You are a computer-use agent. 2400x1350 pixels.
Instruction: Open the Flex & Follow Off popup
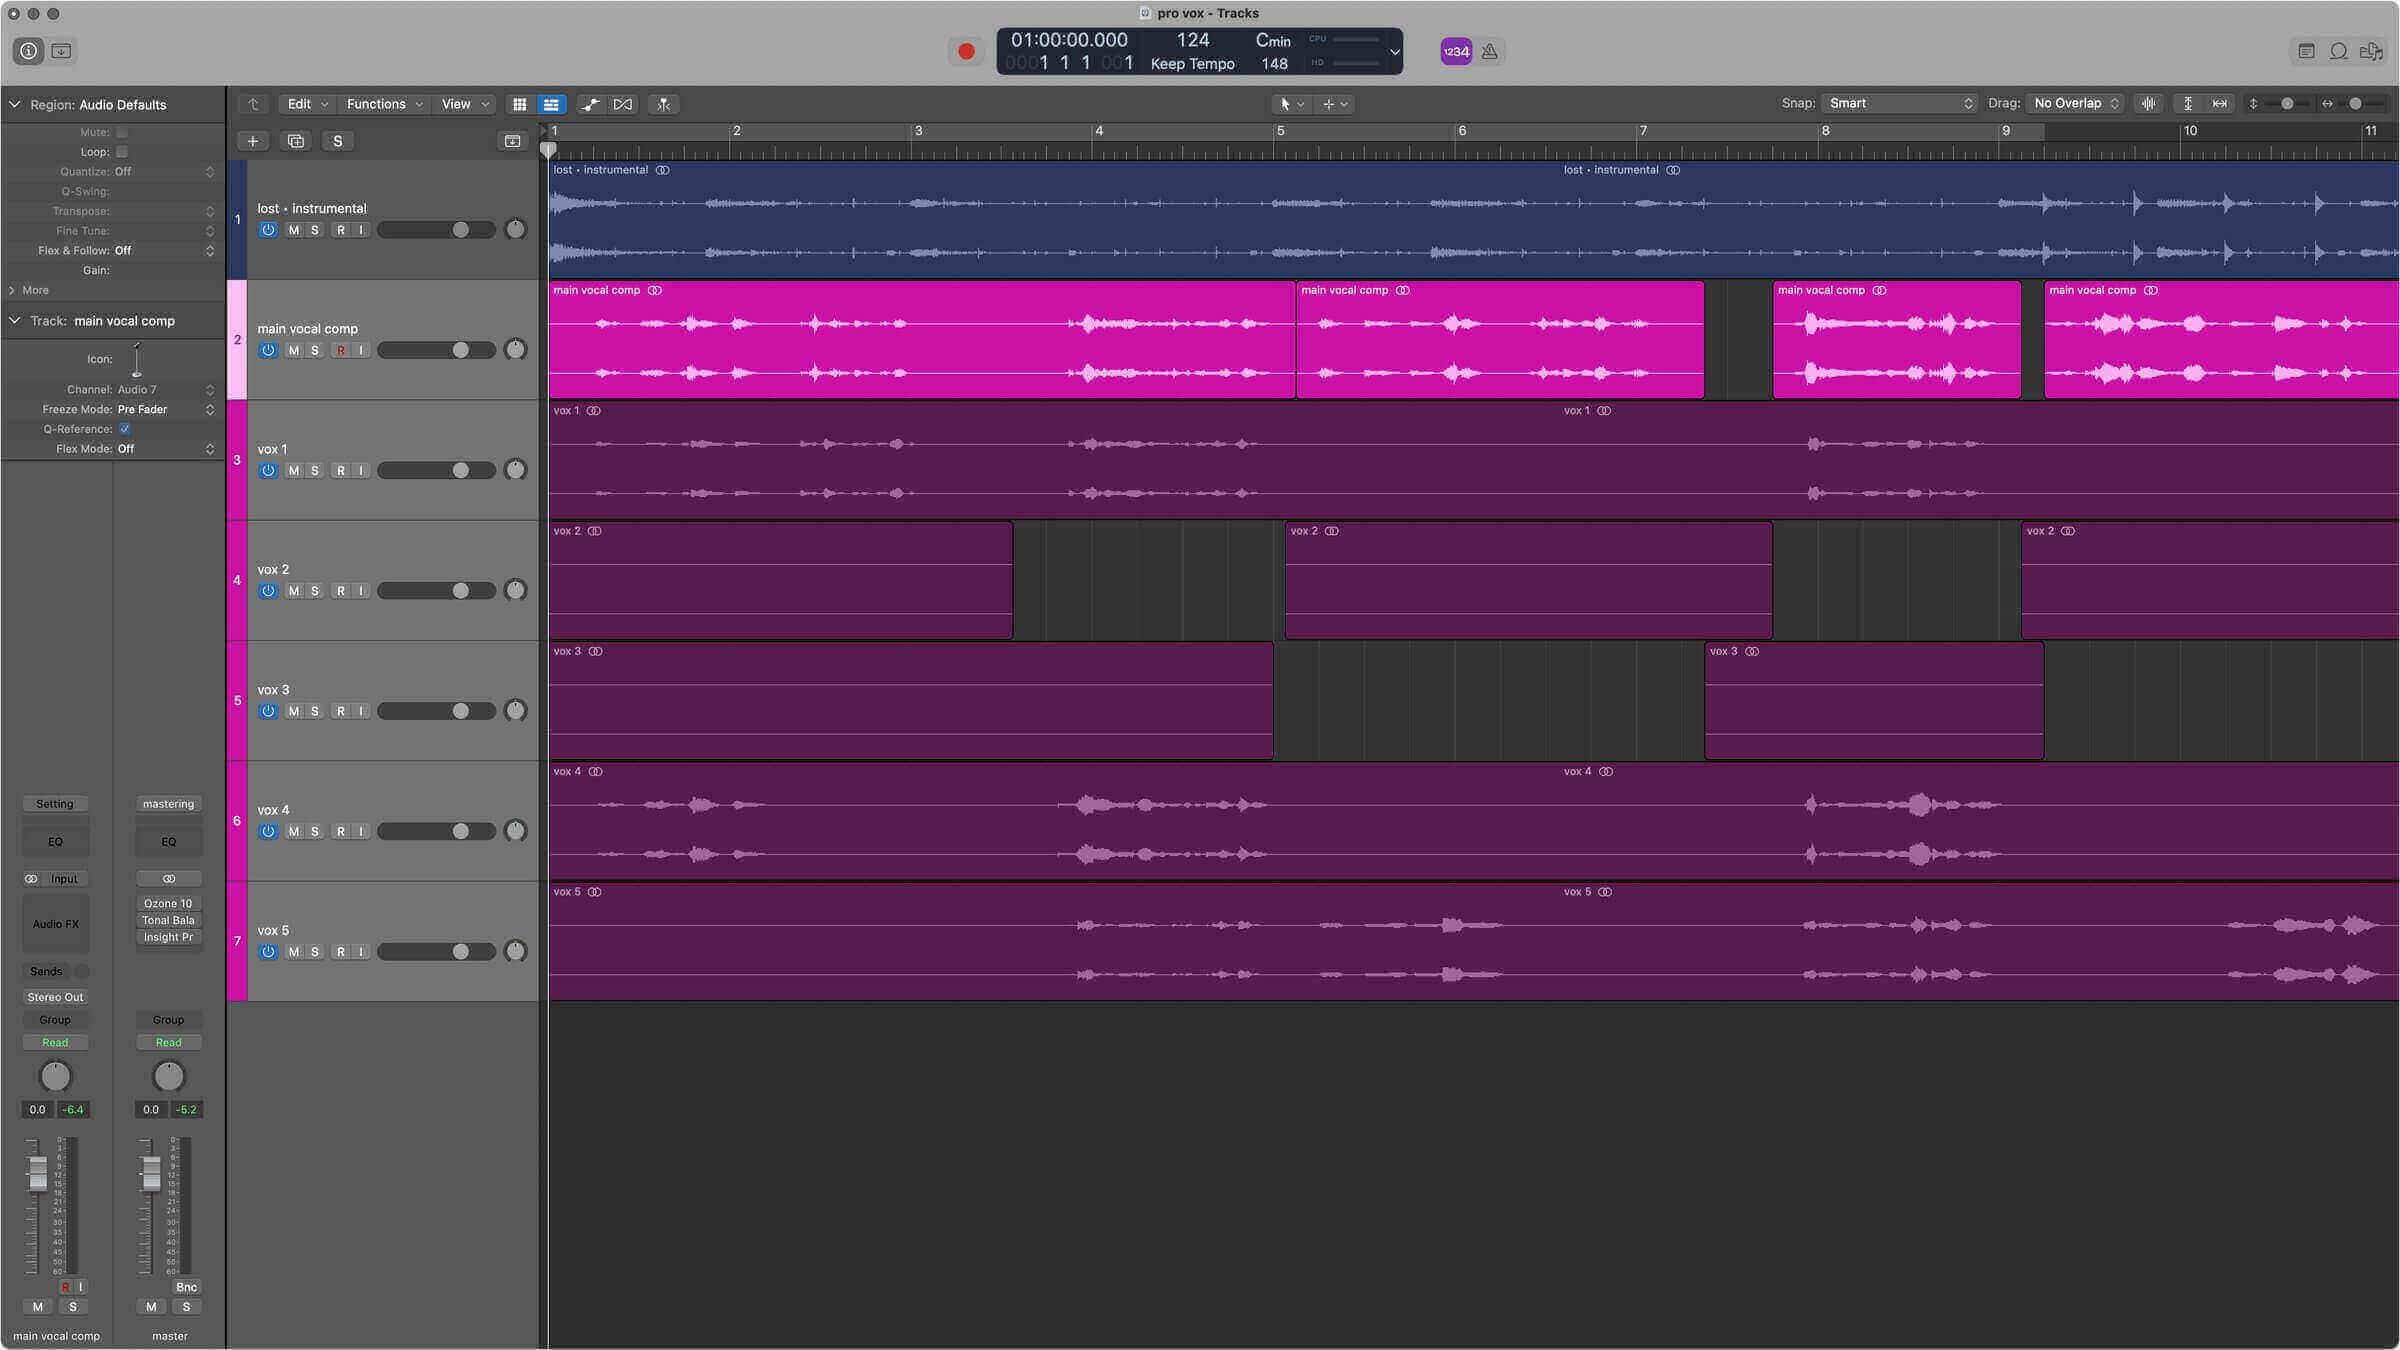click(x=165, y=251)
